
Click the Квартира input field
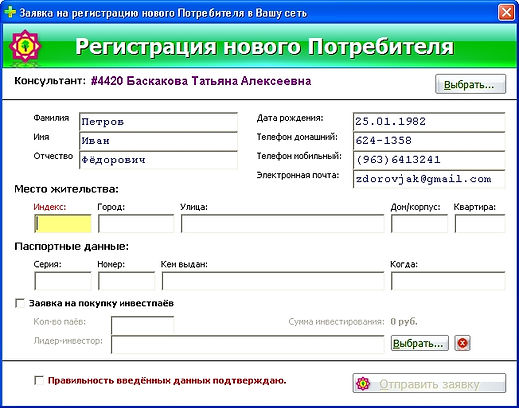480,223
